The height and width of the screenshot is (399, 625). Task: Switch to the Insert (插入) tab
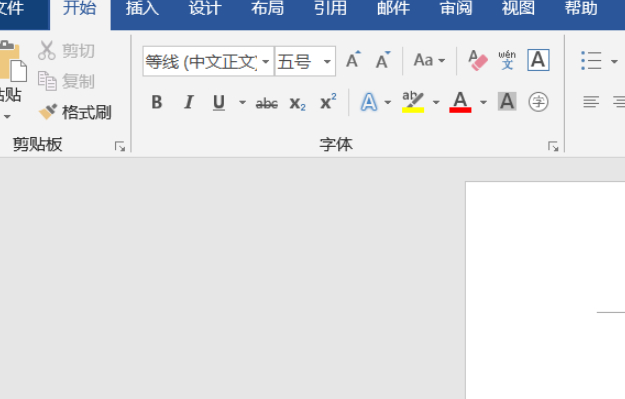142,9
